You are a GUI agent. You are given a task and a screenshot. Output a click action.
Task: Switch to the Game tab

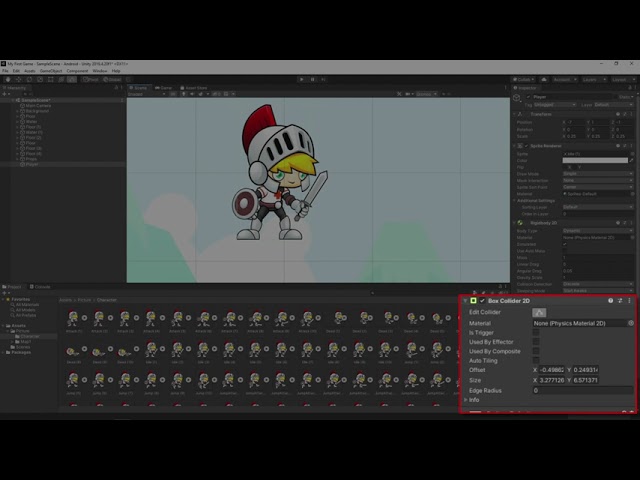pyautogui.click(x=163, y=88)
